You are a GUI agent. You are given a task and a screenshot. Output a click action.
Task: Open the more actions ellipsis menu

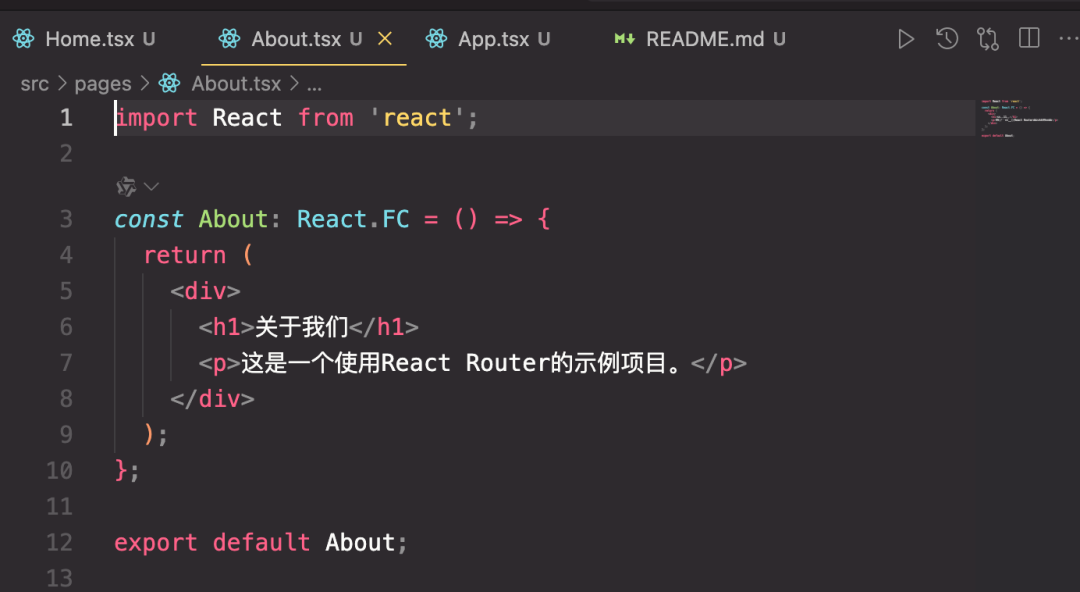click(1069, 39)
